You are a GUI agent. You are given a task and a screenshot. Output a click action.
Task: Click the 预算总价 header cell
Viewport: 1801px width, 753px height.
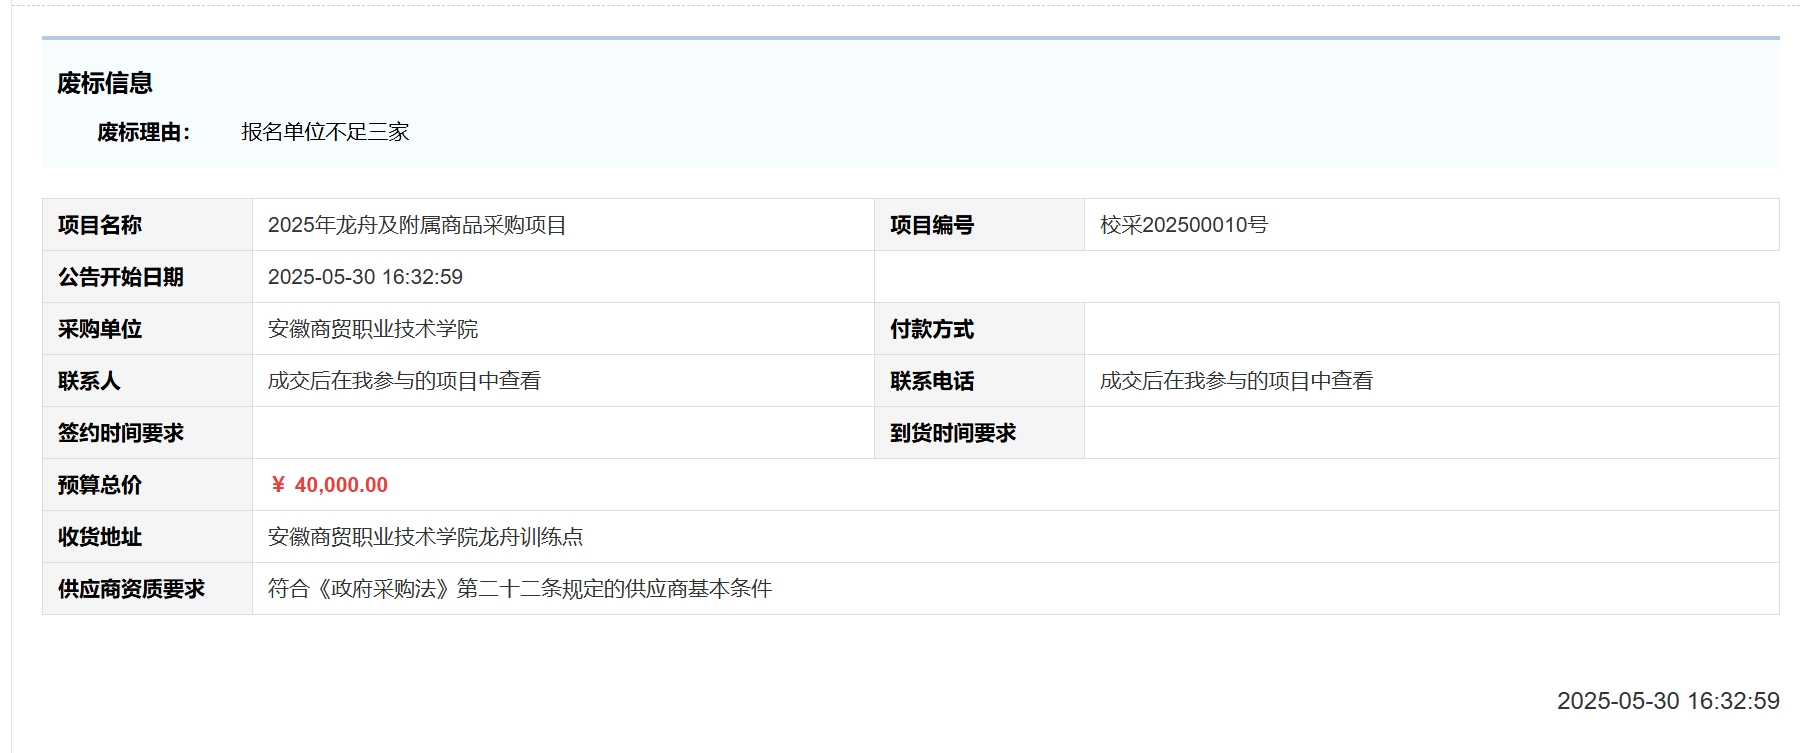point(100,485)
